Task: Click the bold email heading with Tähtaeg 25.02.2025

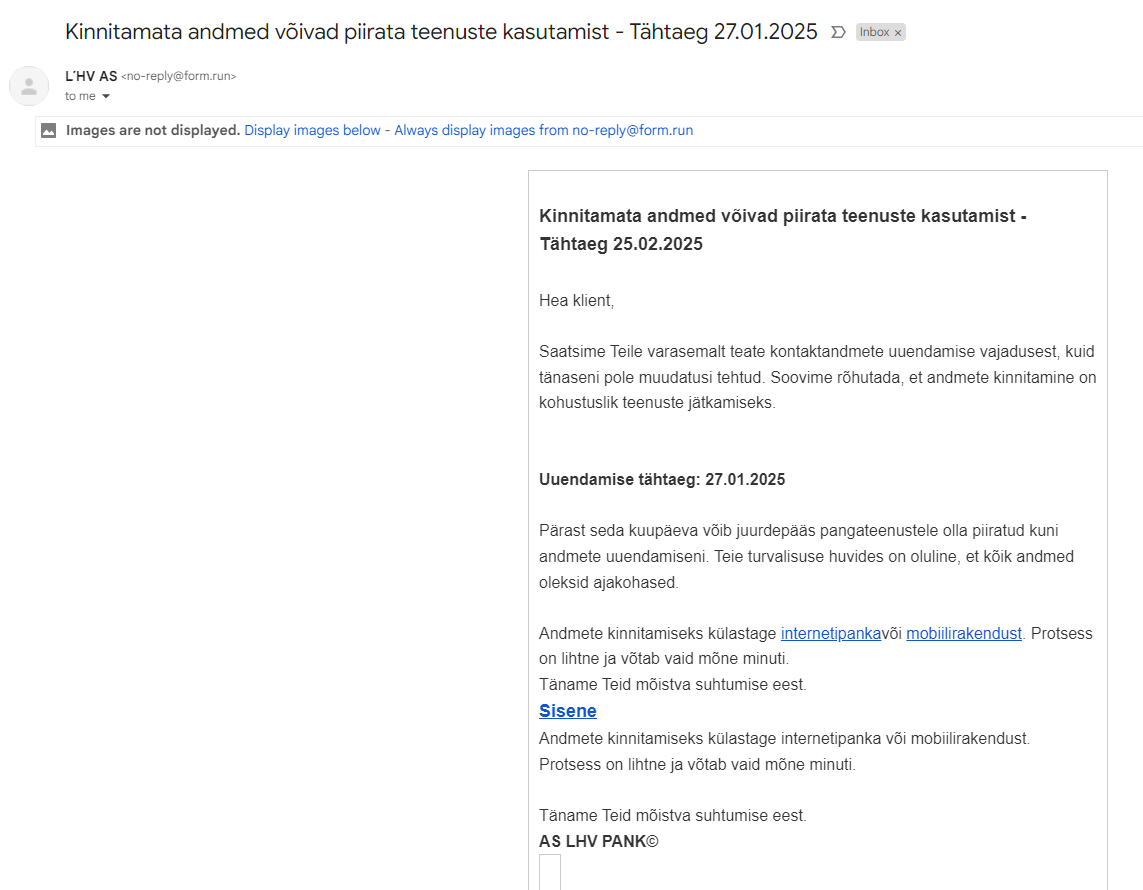Action: tap(783, 230)
